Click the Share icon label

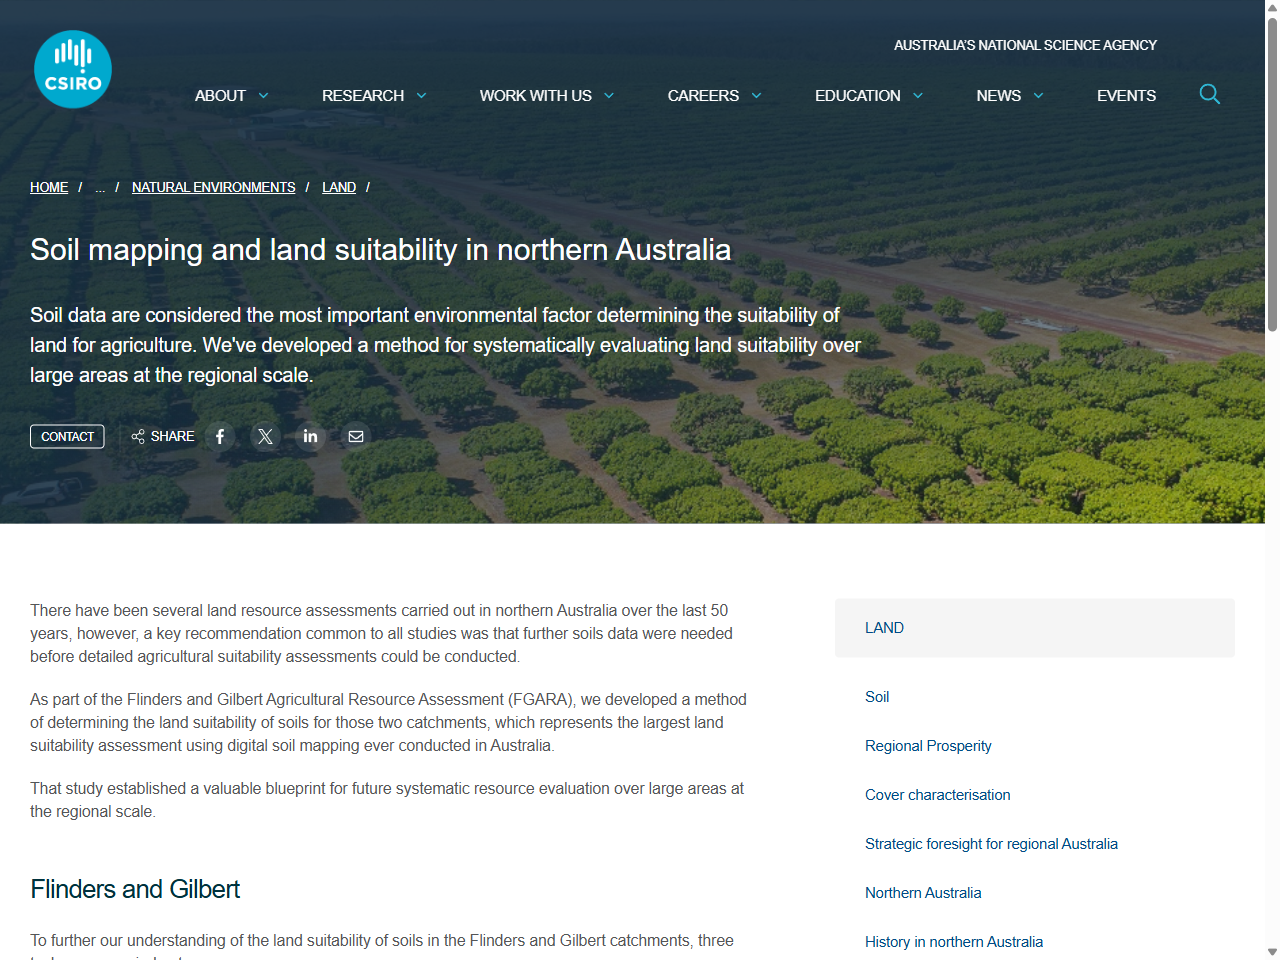tap(163, 437)
